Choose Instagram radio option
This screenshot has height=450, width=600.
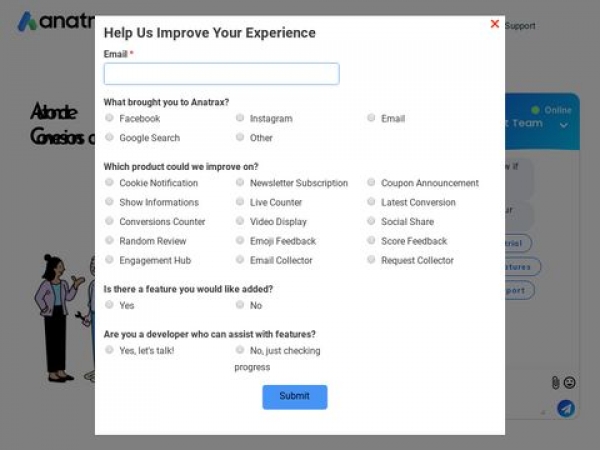(240, 118)
